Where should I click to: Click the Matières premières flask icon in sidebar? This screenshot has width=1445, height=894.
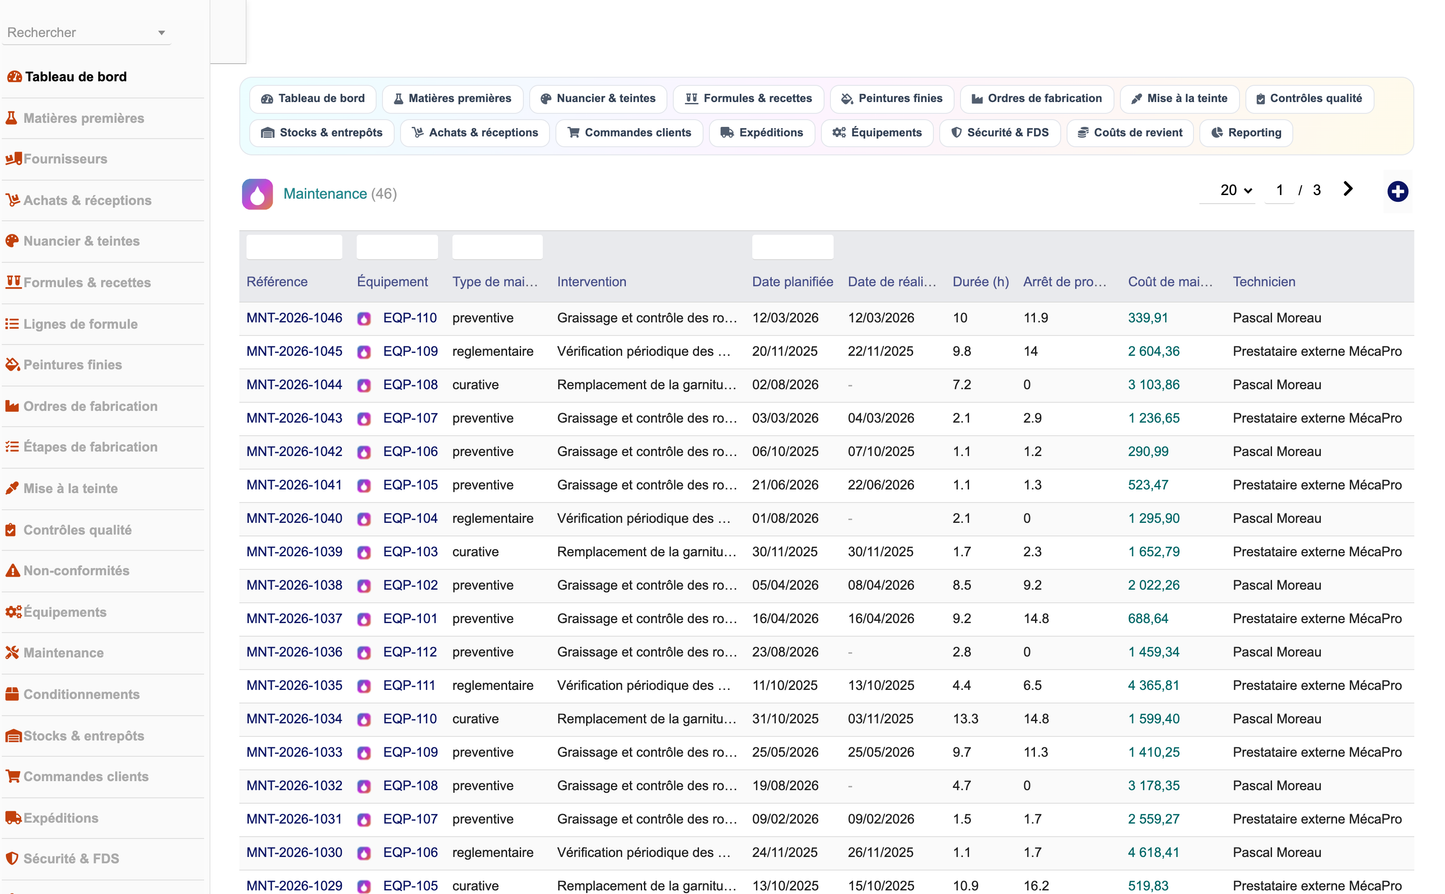(x=12, y=118)
